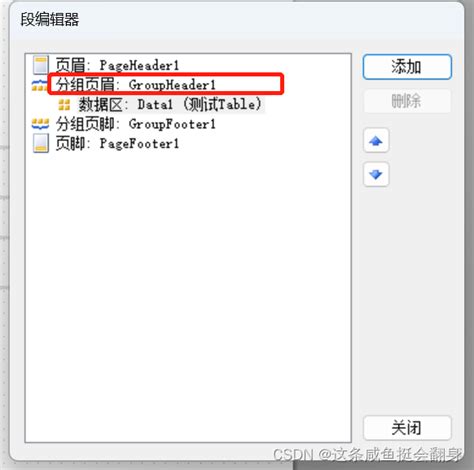
Task: Click the PageFooter1 band icon
Action: click(x=41, y=143)
